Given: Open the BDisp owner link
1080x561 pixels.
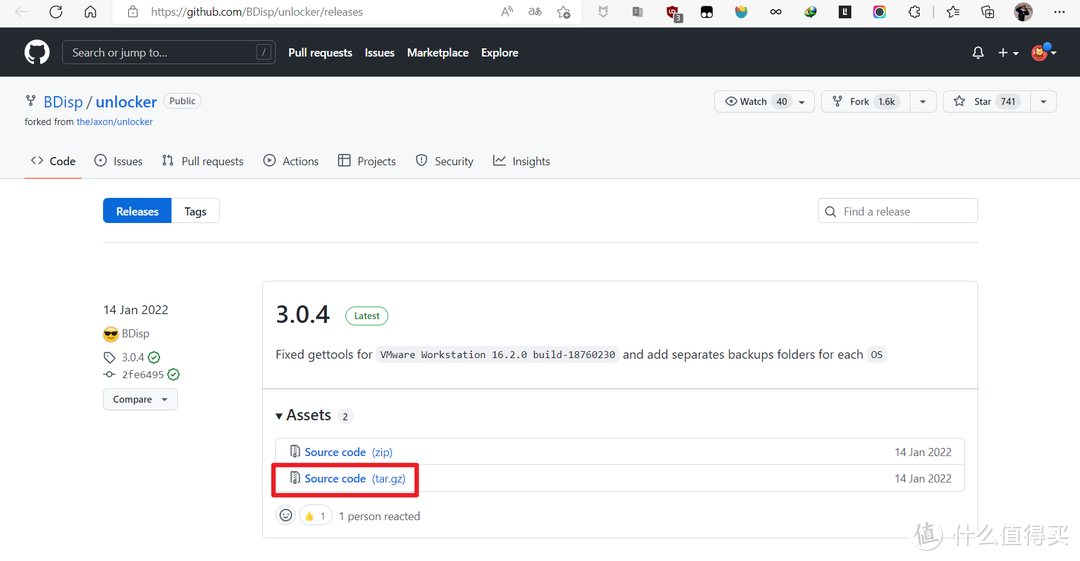Looking at the screenshot, I should coord(63,102).
